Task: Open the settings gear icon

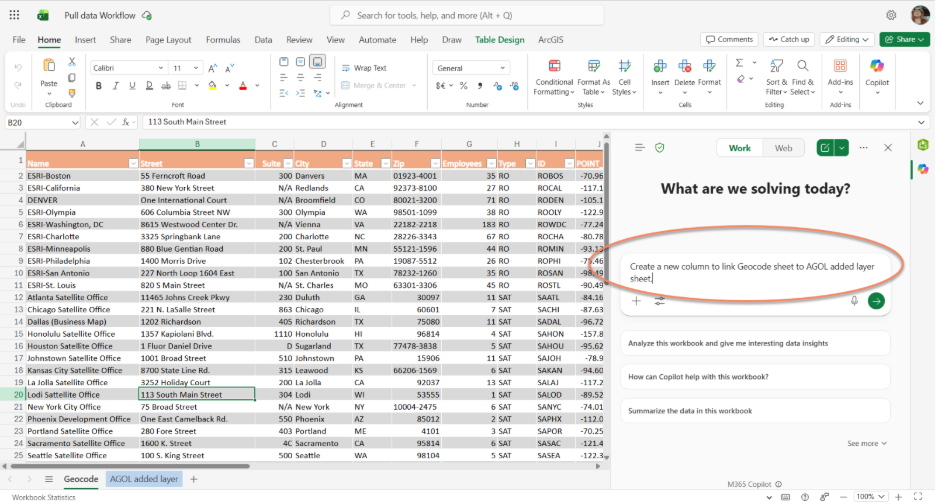Action: point(891,16)
